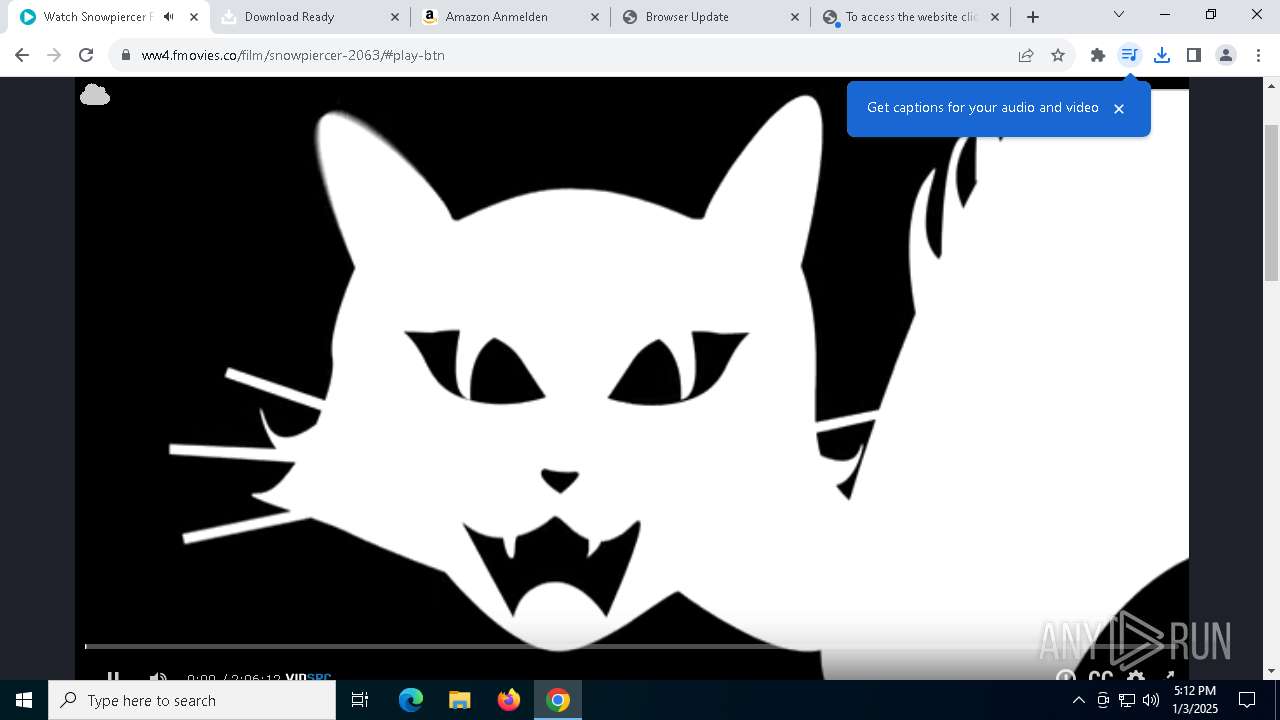Open the Chrome three-dot menu
The image size is (1280, 720).
click(x=1257, y=55)
